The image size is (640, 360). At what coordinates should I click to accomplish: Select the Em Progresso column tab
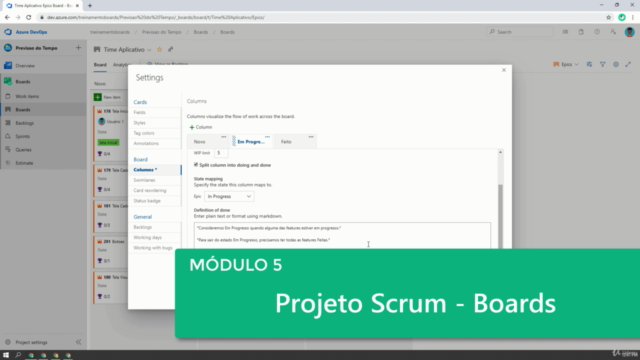[251, 141]
